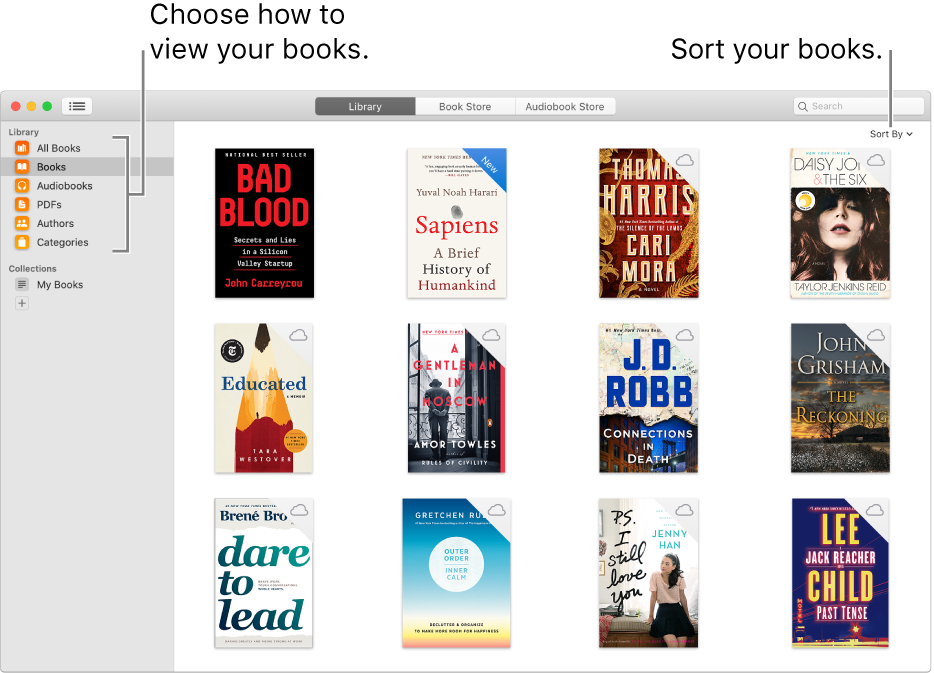The width and height of the screenshot is (934, 673).
Task: Click cloud icon on Daisy Jones cover
Action: tap(876, 160)
